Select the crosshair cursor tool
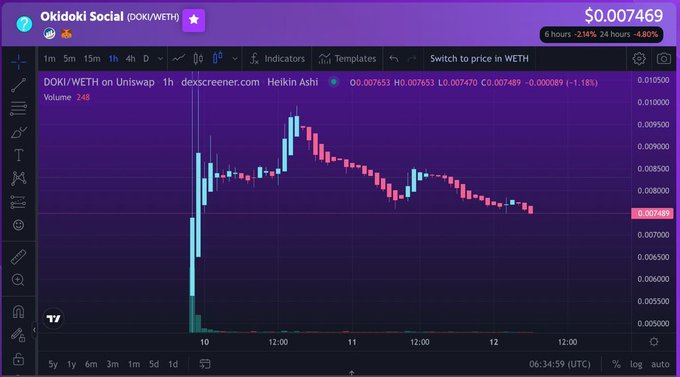 click(x=18, y=62)
